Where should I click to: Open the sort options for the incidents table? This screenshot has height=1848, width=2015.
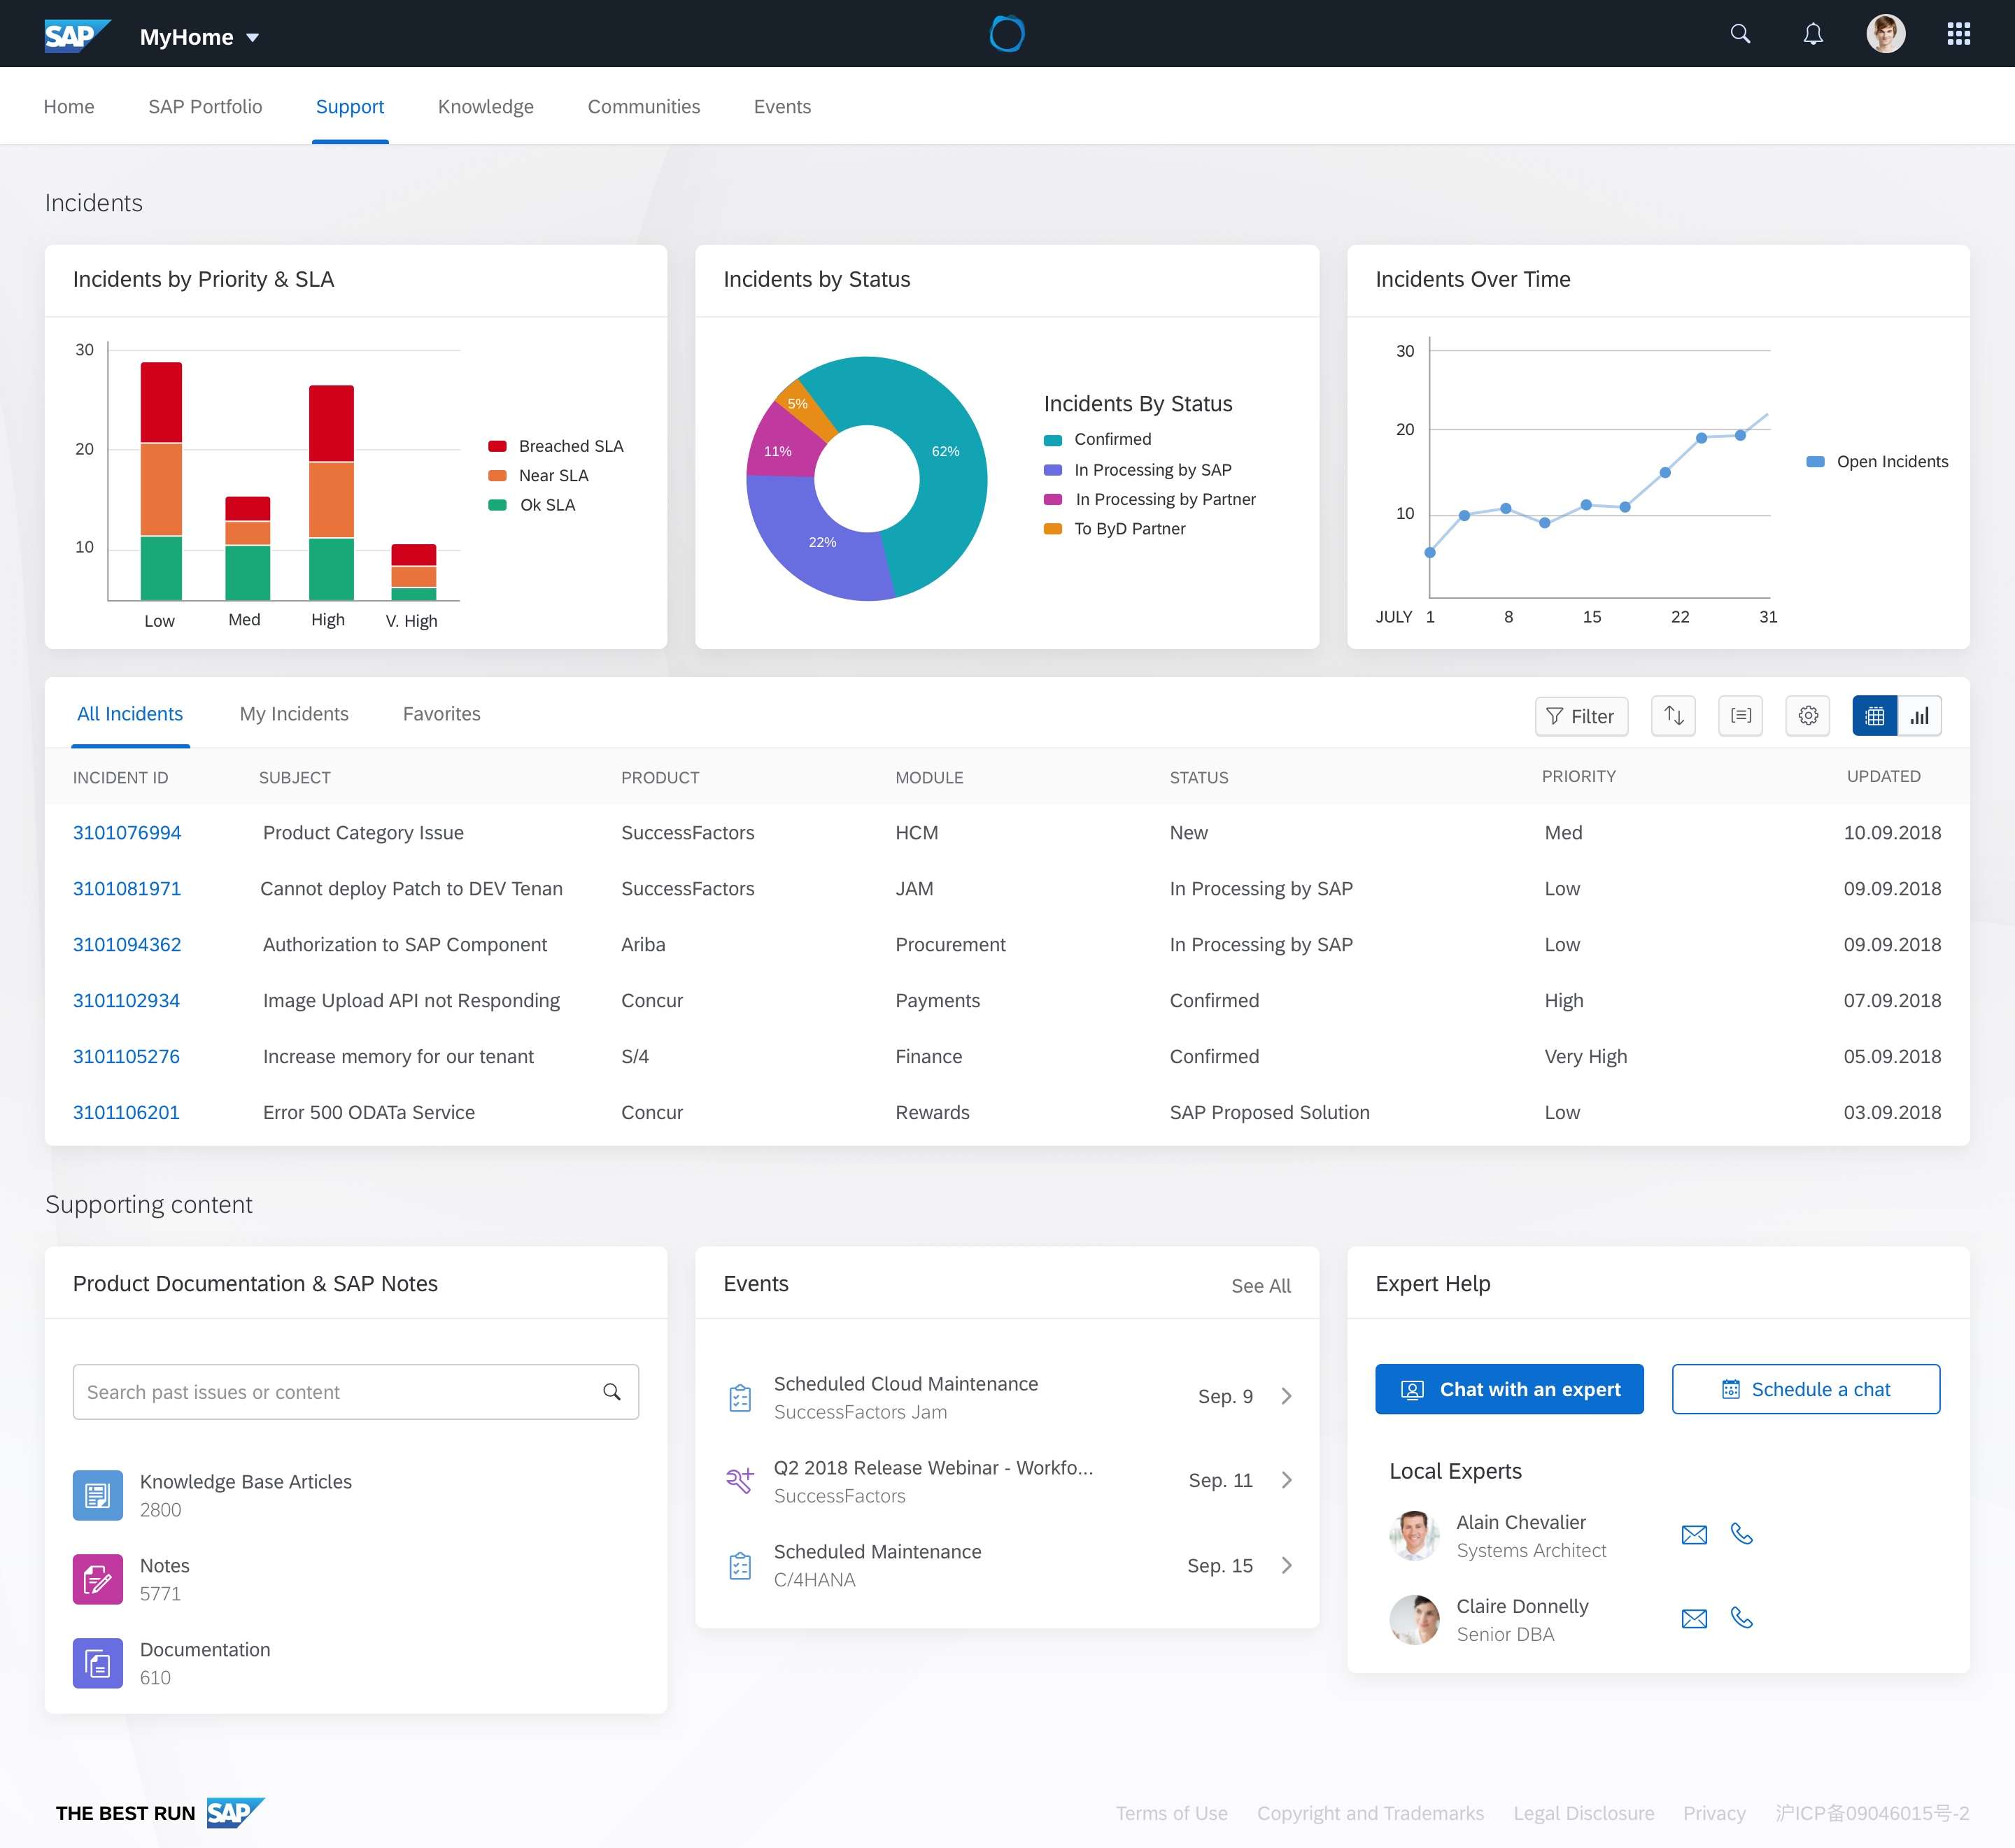point(1673,716)
